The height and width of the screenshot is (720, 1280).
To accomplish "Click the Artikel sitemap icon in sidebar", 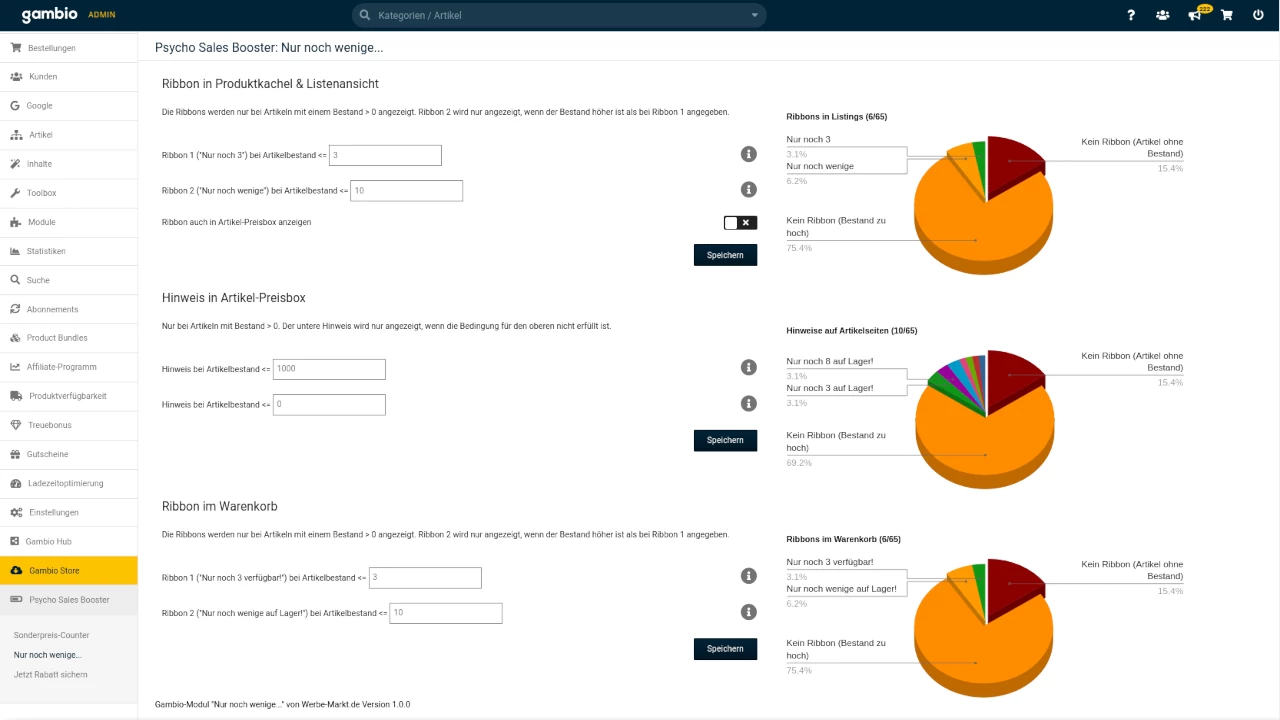I will pyautogui.click(x=16, y=134).
